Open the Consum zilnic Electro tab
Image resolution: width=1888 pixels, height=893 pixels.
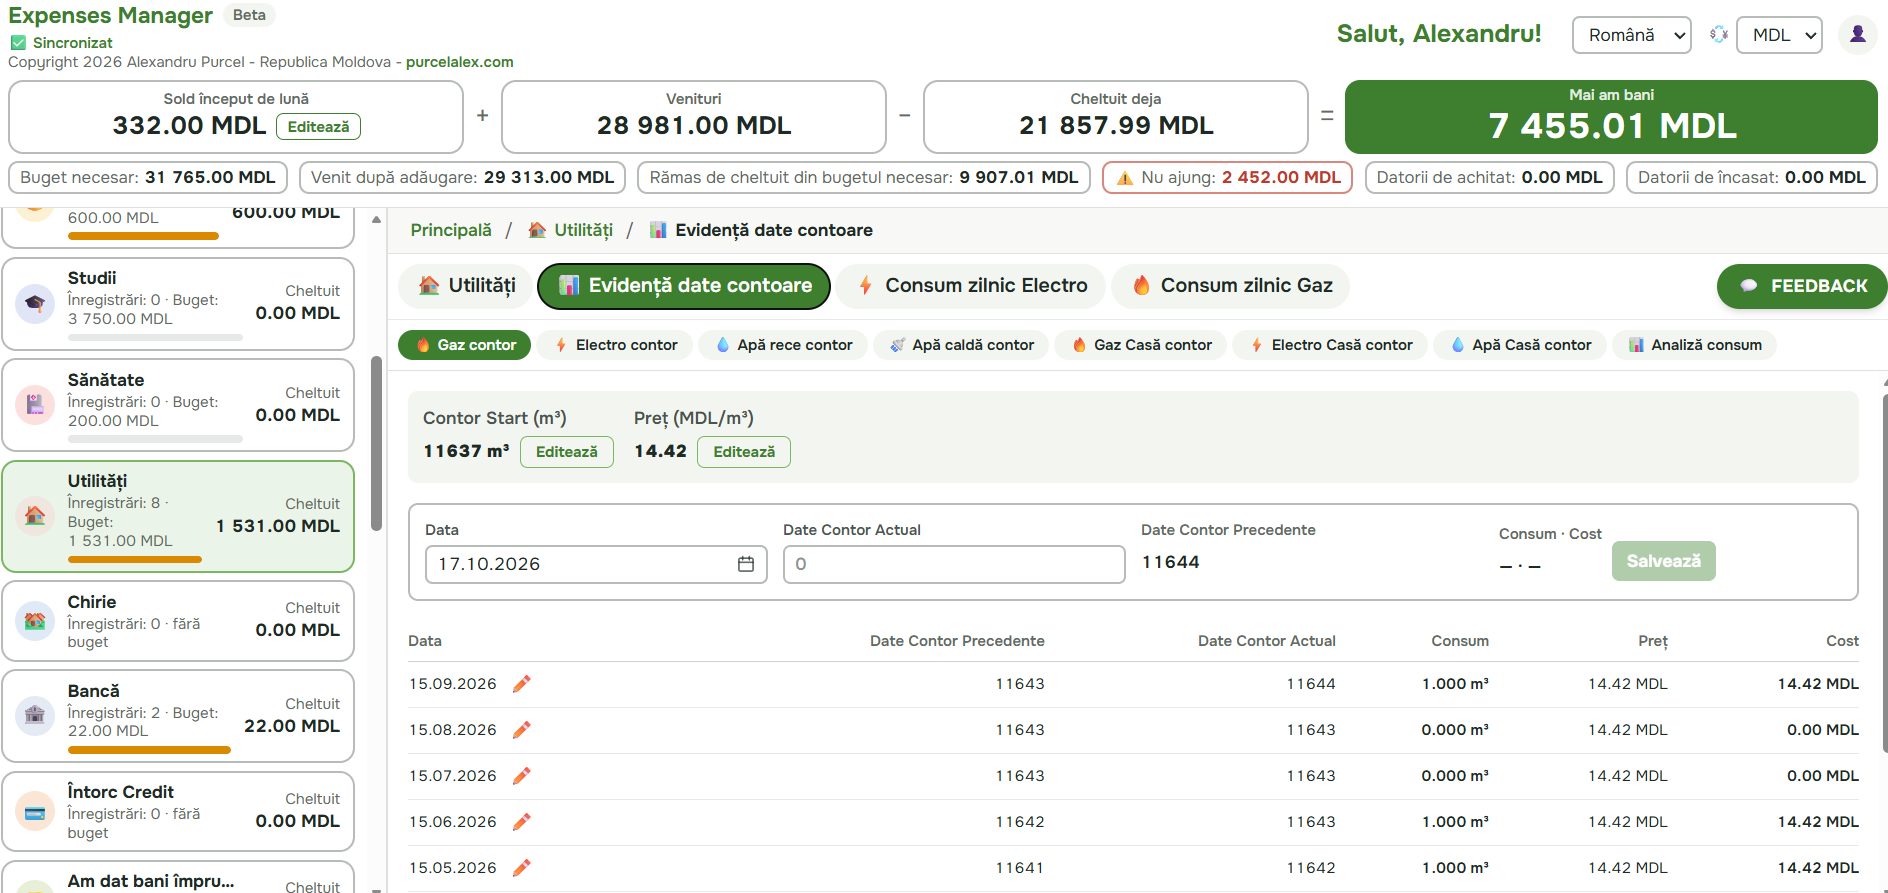(970, 286)
